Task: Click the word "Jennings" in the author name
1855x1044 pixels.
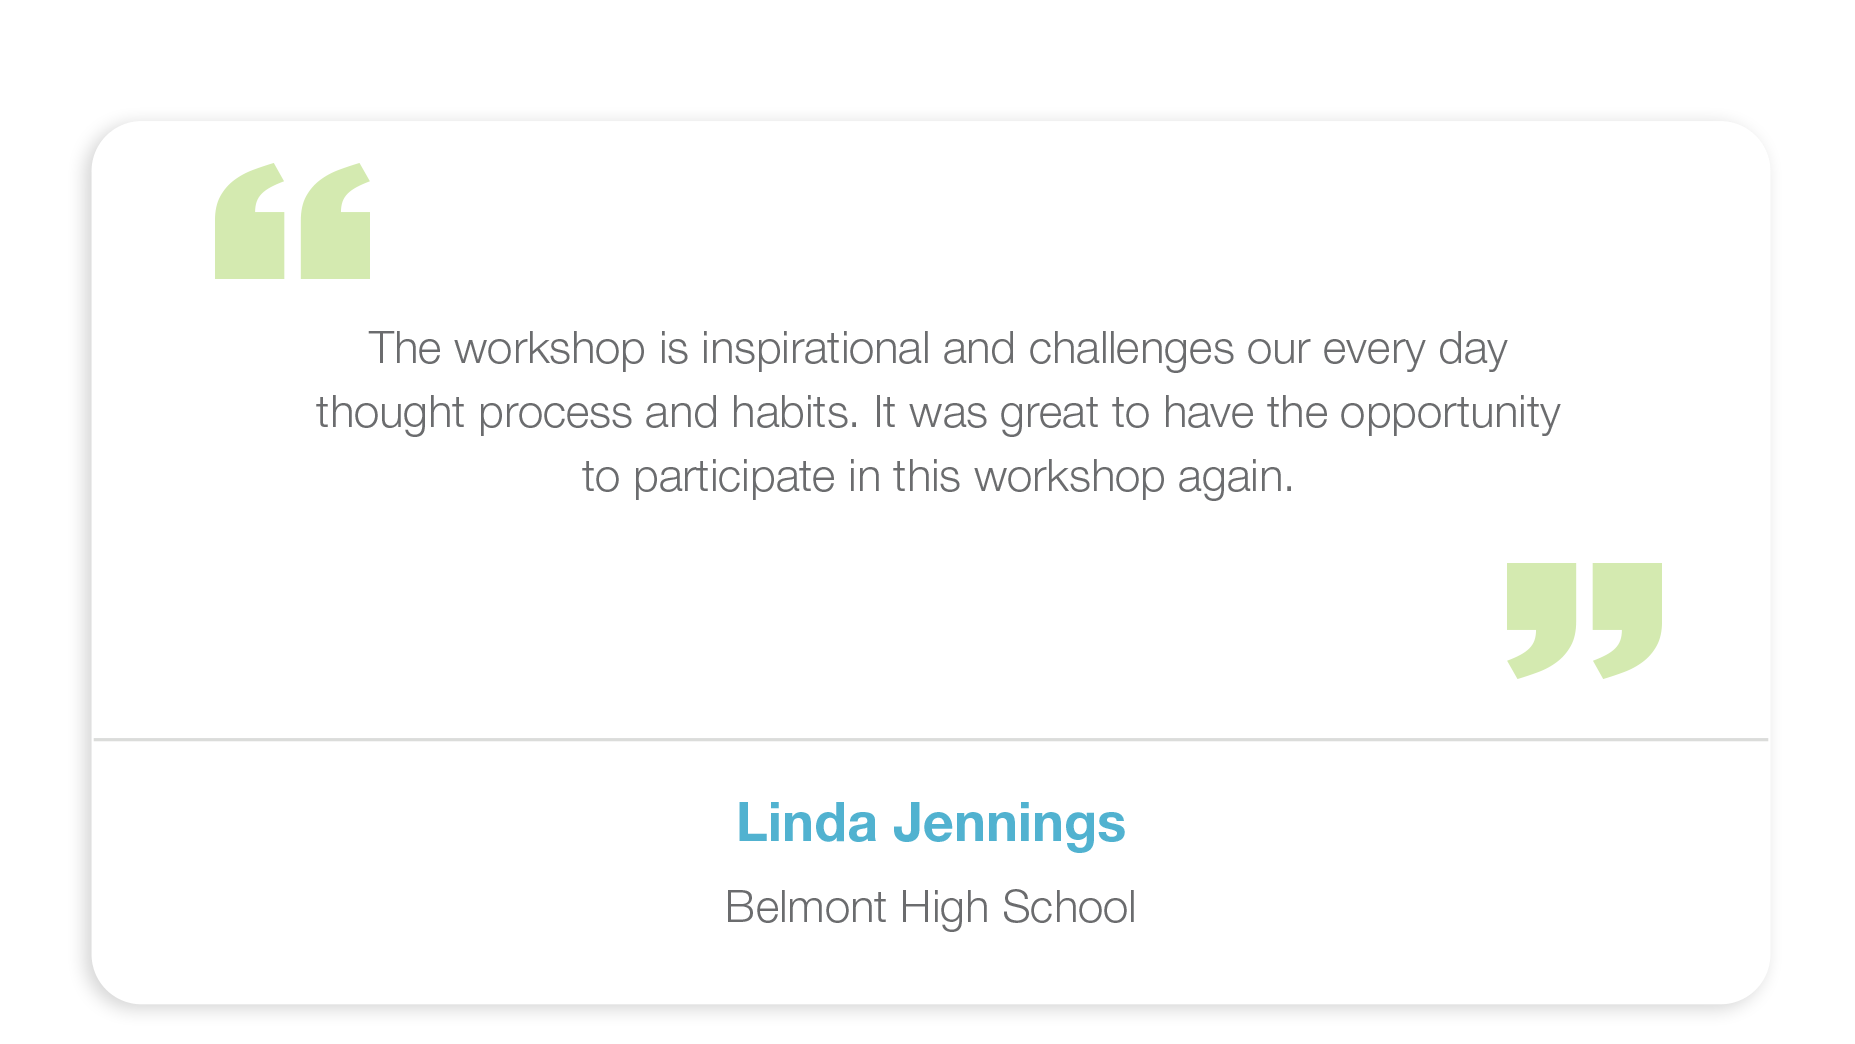Action: (x=1009, y=823)
